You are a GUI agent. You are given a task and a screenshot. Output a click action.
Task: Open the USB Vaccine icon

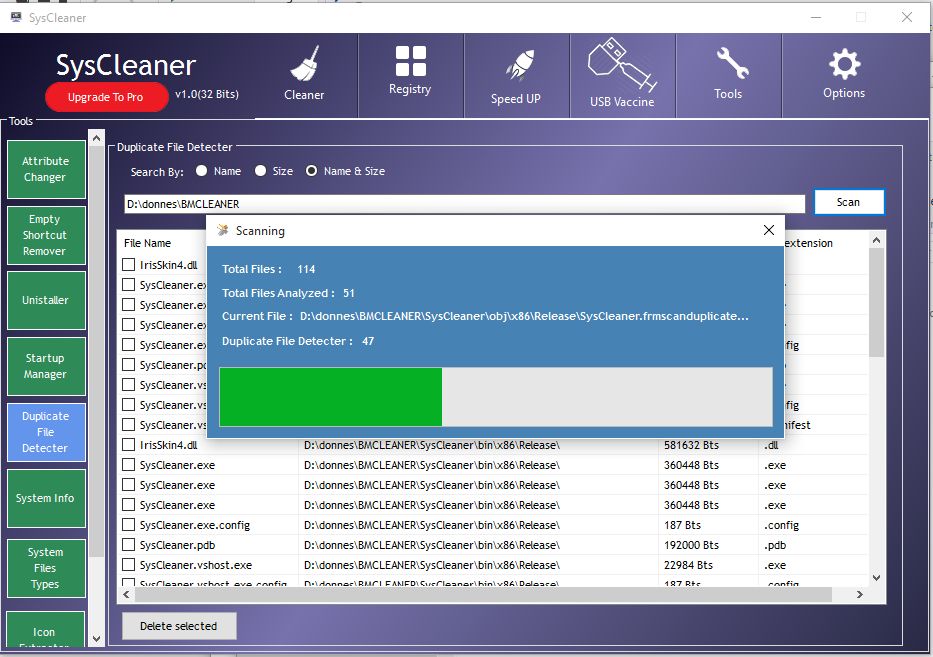(621, 66)
